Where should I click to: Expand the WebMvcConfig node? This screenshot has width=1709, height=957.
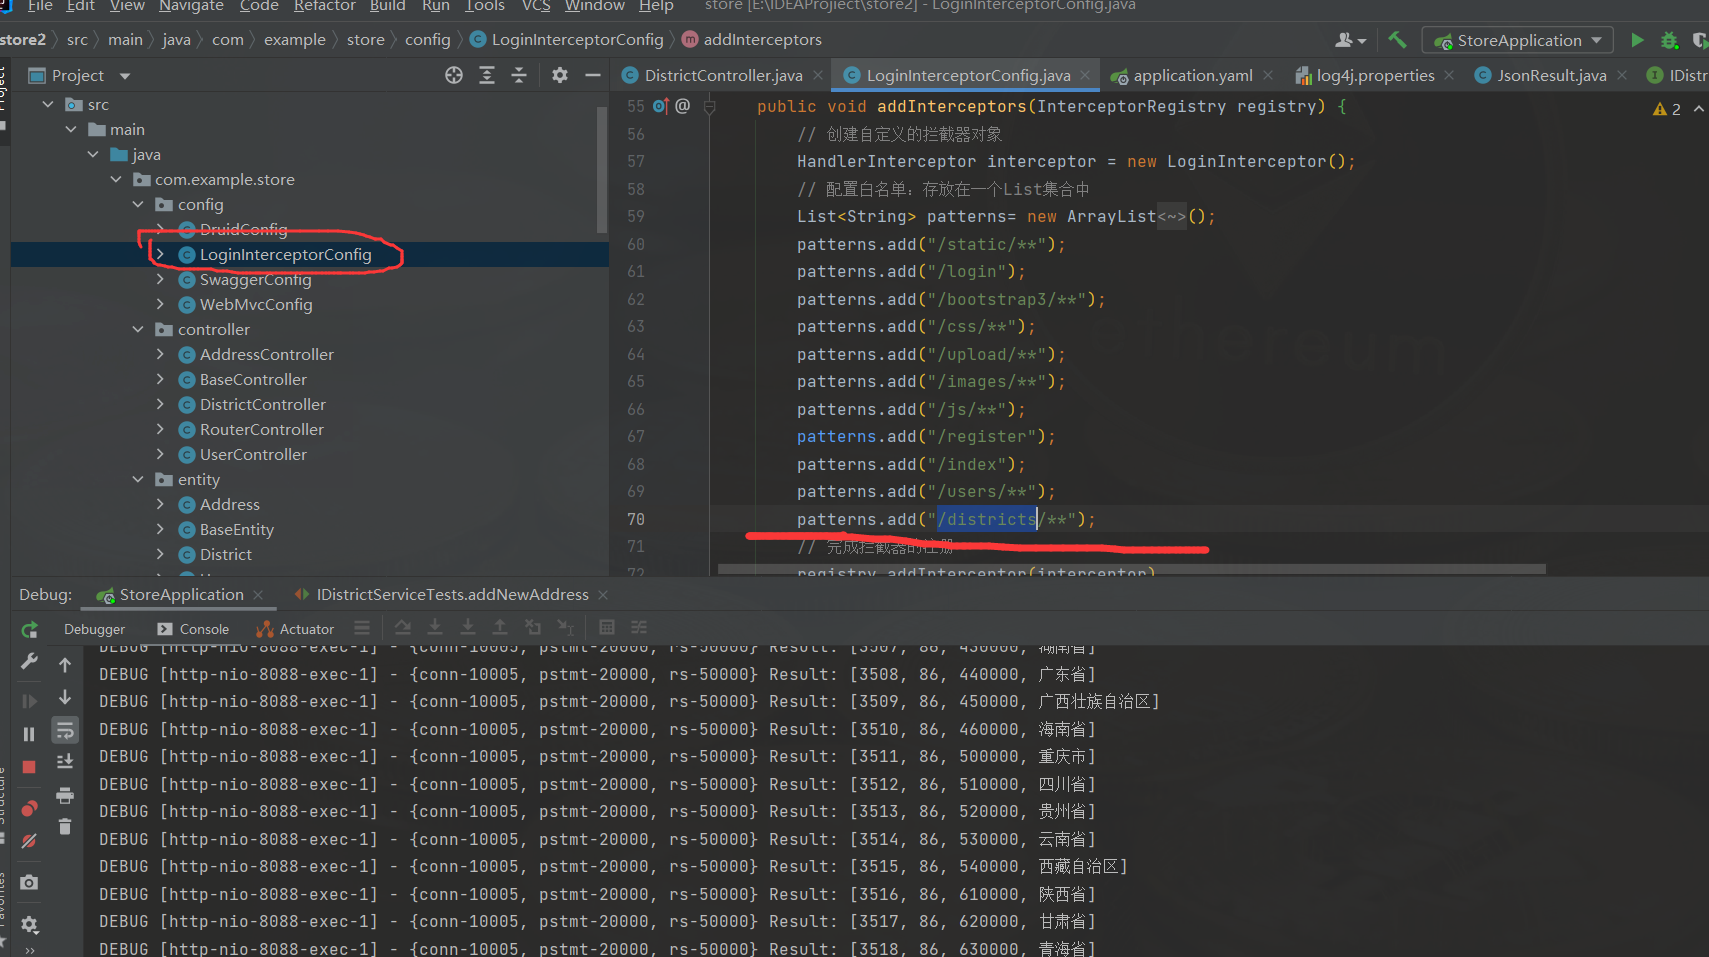tap(160, 304)
